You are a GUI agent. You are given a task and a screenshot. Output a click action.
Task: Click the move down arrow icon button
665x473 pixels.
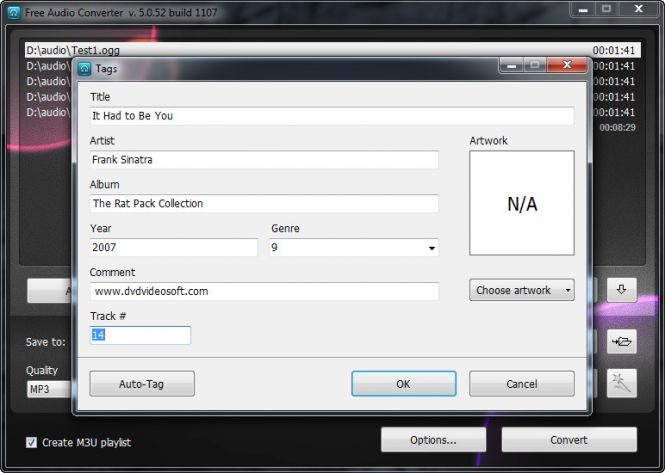click(621, 290)
